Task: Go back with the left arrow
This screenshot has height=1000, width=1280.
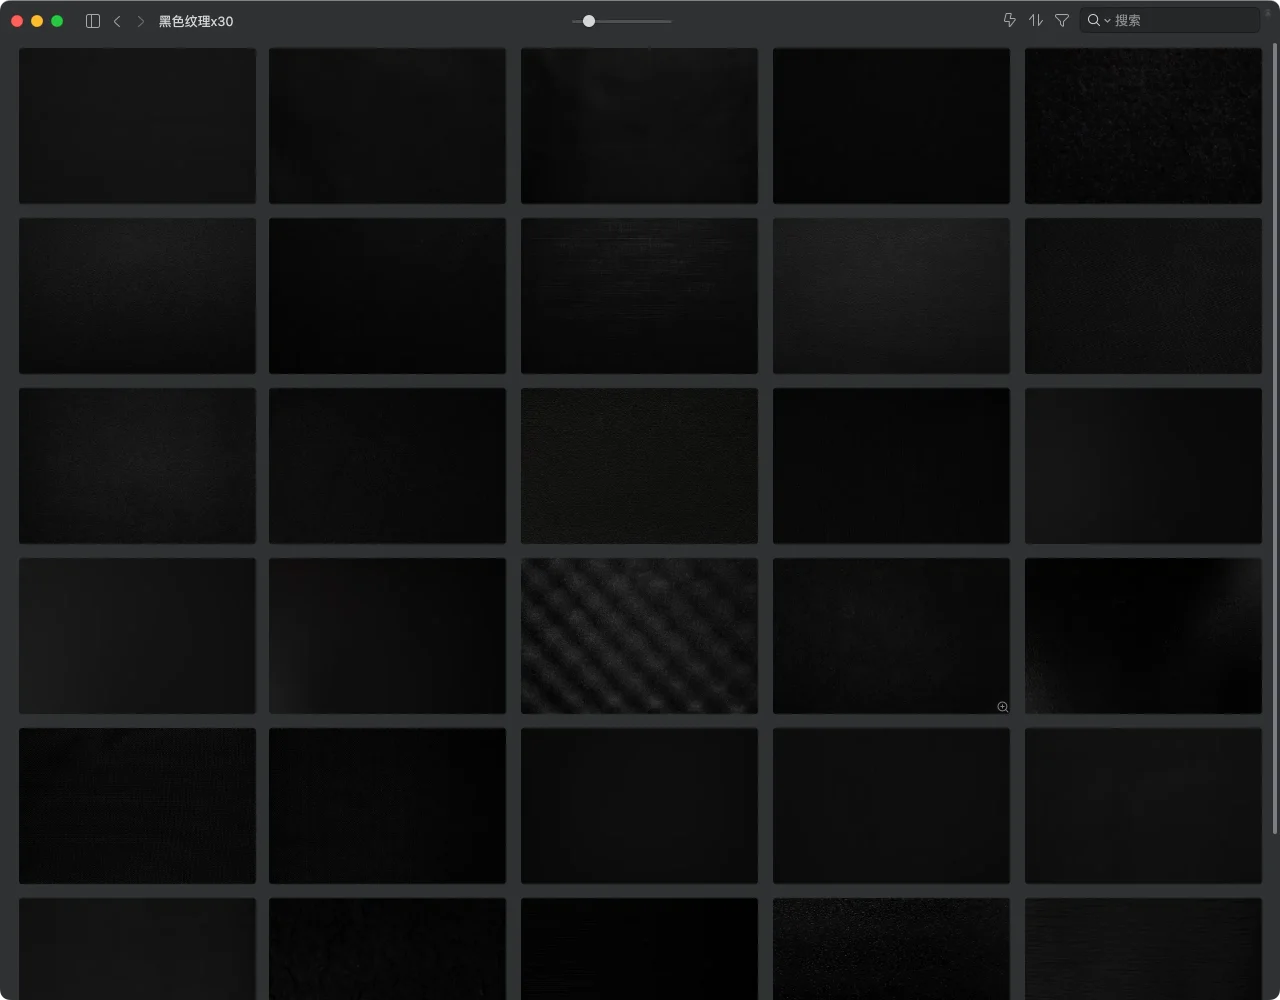Action: [117, 21]
